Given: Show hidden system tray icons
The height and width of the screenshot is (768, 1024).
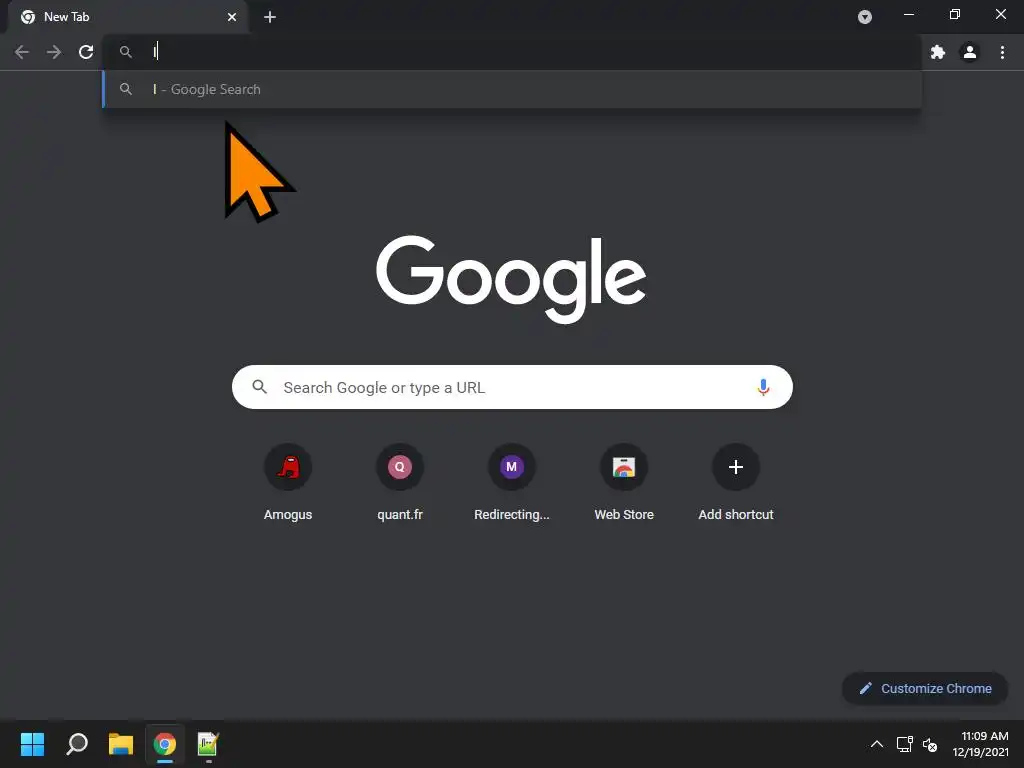Looking at the screenshot, I should tap(877, 744).
